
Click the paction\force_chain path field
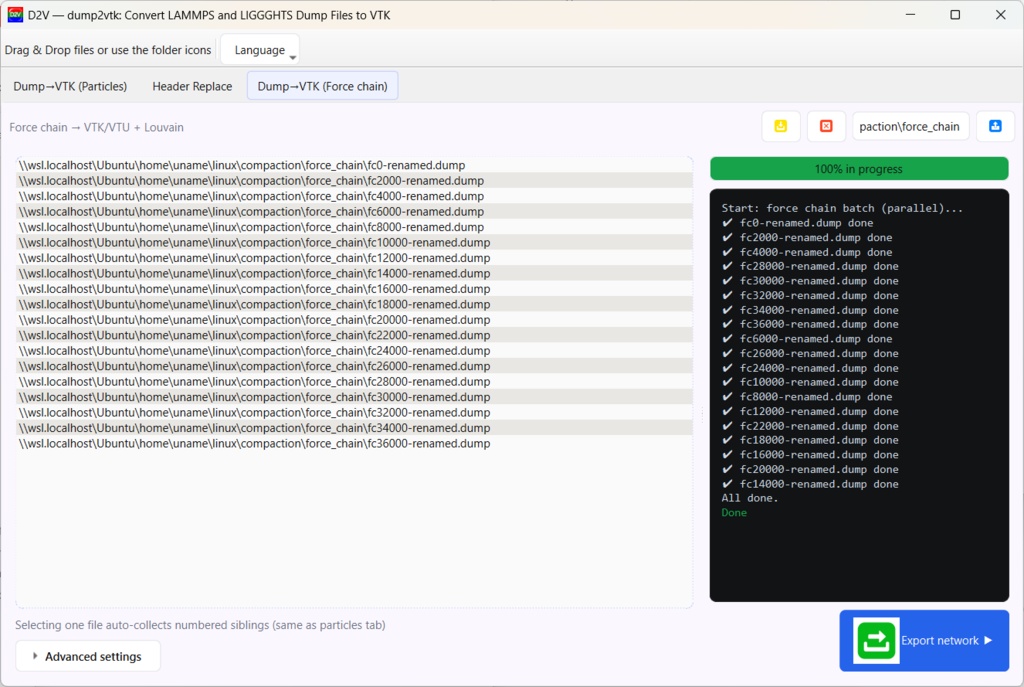(x=910, y=126)
